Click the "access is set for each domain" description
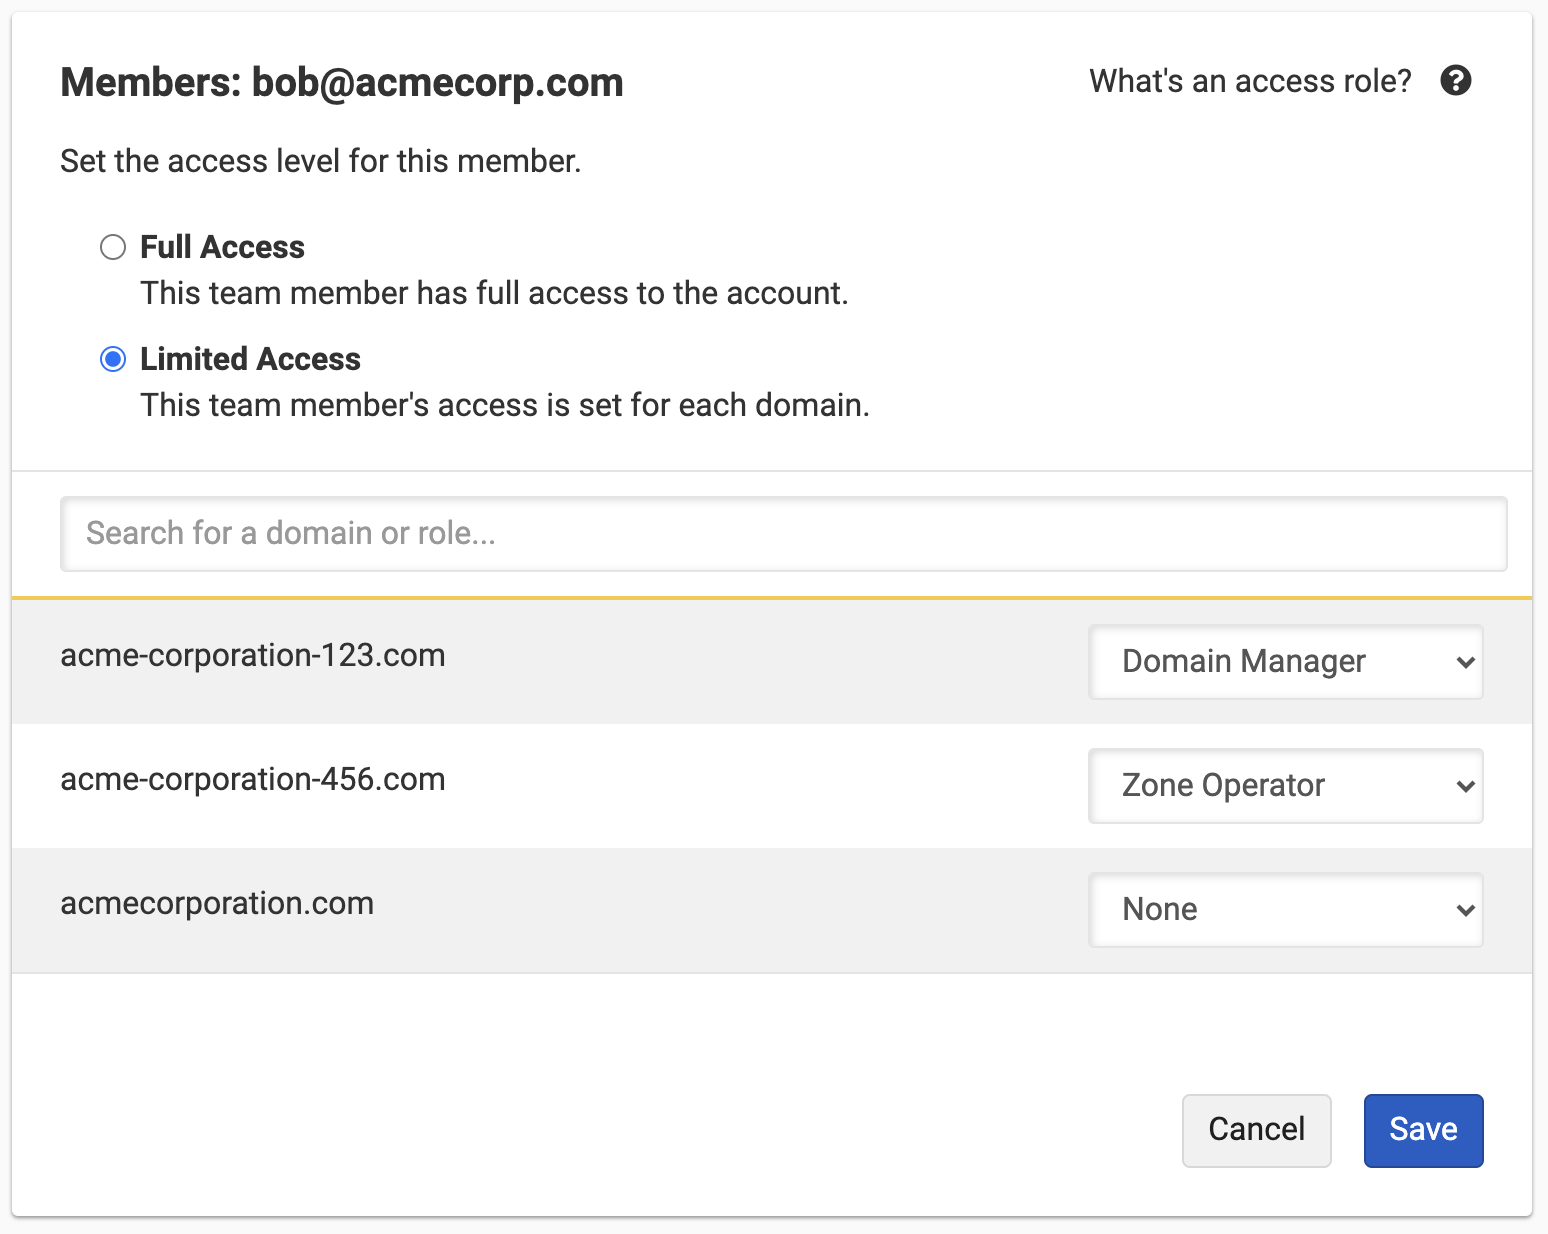This screenshot has width=1548, height=1234. (x=504, y=405)
